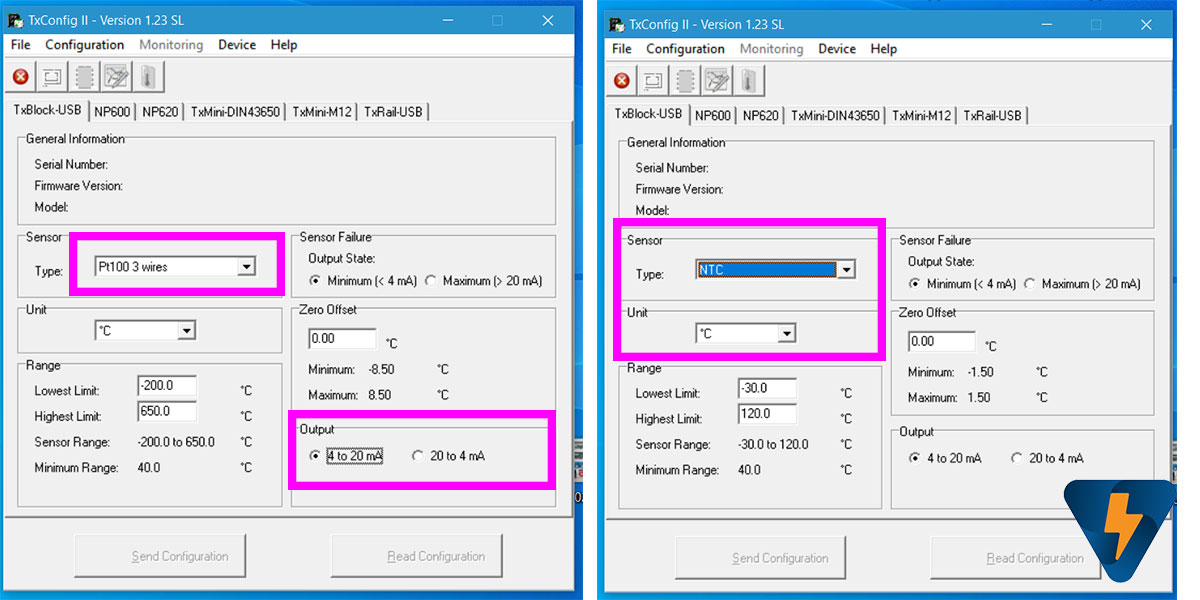Screen dimensions: 1200x600
Task: Click the disabled Monitoring menu in left window
Action: pos(171,45)
